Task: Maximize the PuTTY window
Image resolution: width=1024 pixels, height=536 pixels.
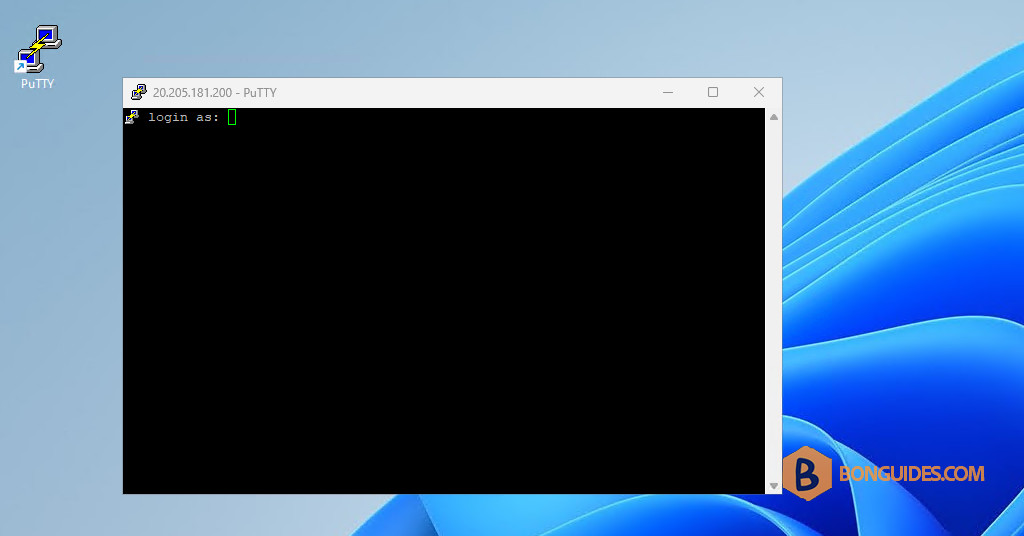Action: [713, 92]
